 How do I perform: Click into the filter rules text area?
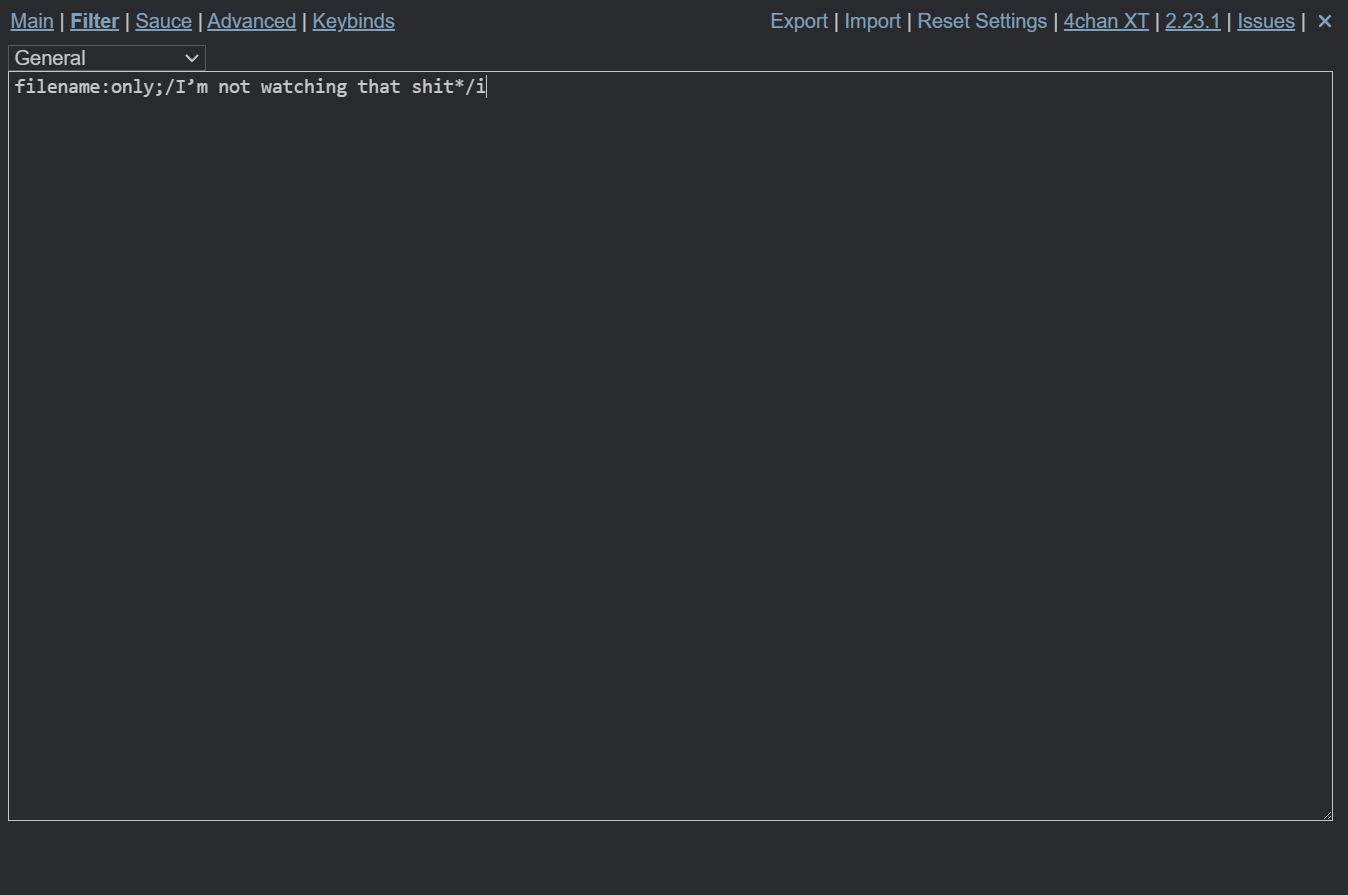click(x=670, y=446)
